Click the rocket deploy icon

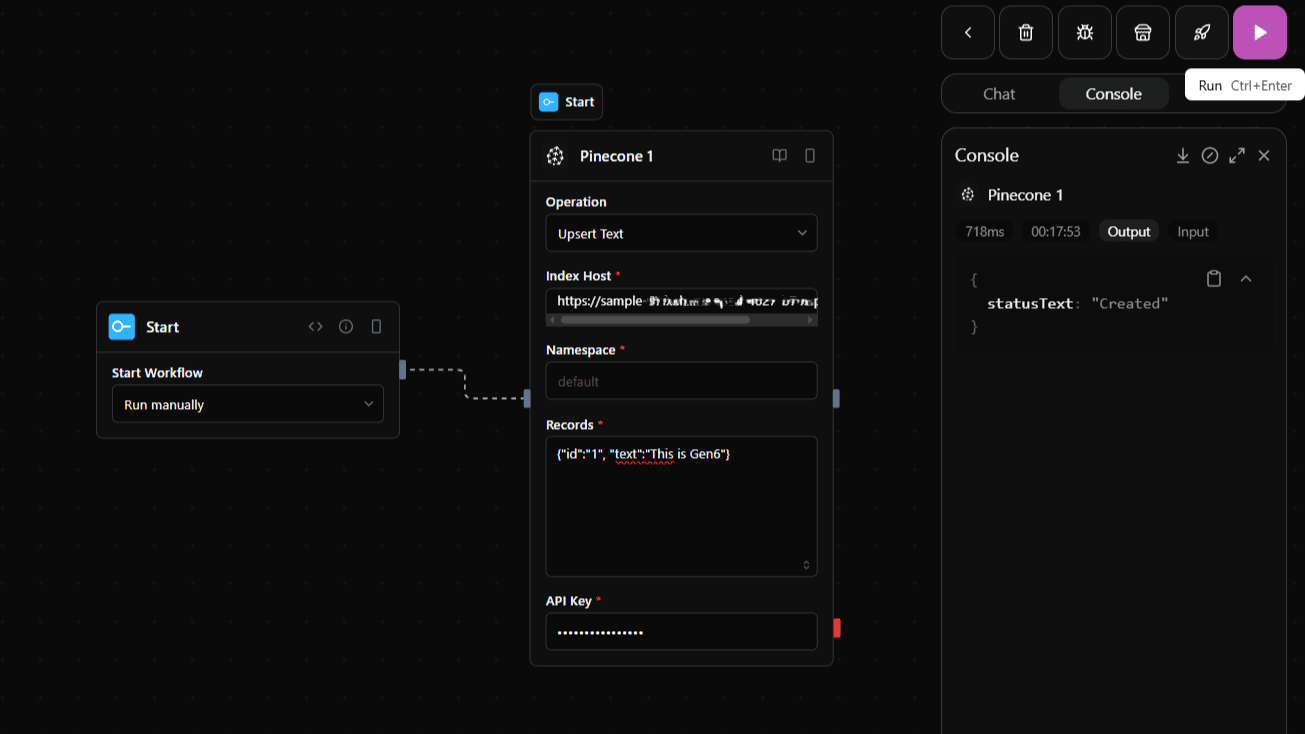click(x=1201, y=33)
